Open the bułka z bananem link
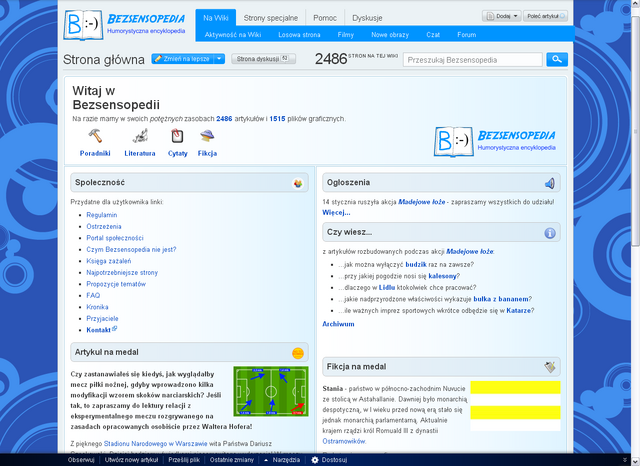 pos(501,299)
